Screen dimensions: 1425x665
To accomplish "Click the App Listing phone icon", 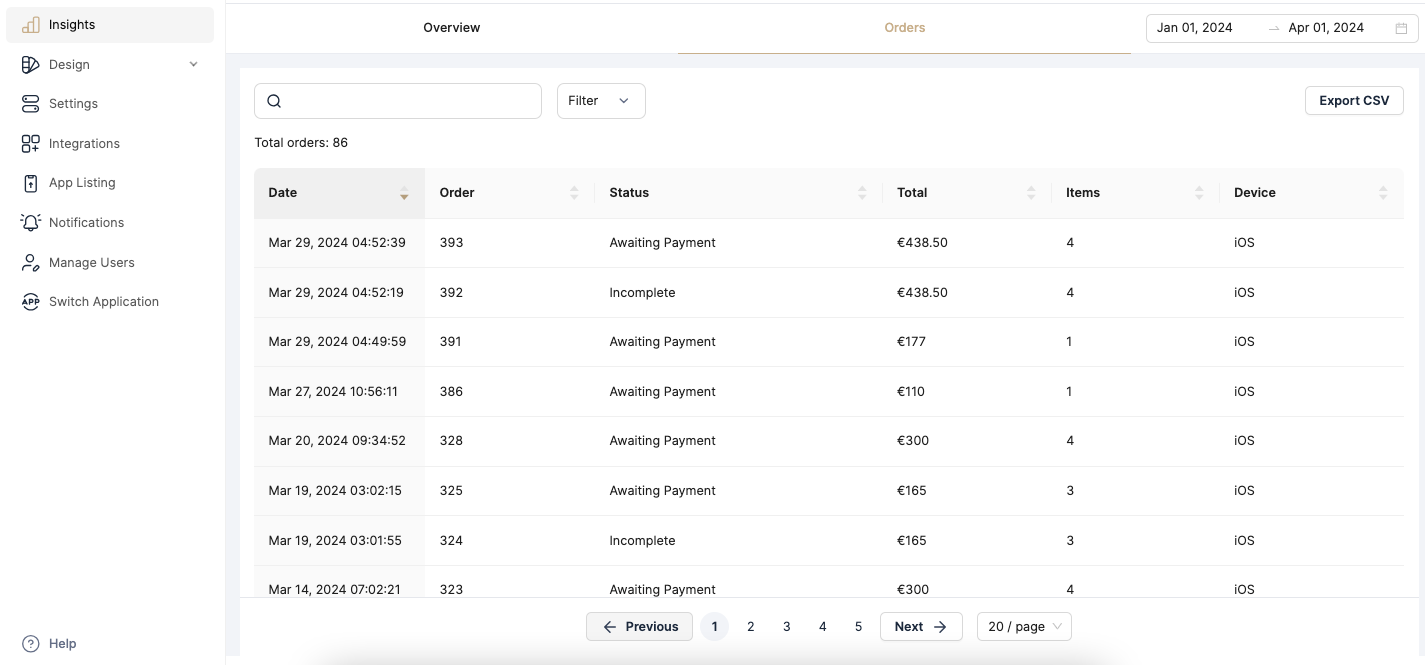I will click(31, 183).
